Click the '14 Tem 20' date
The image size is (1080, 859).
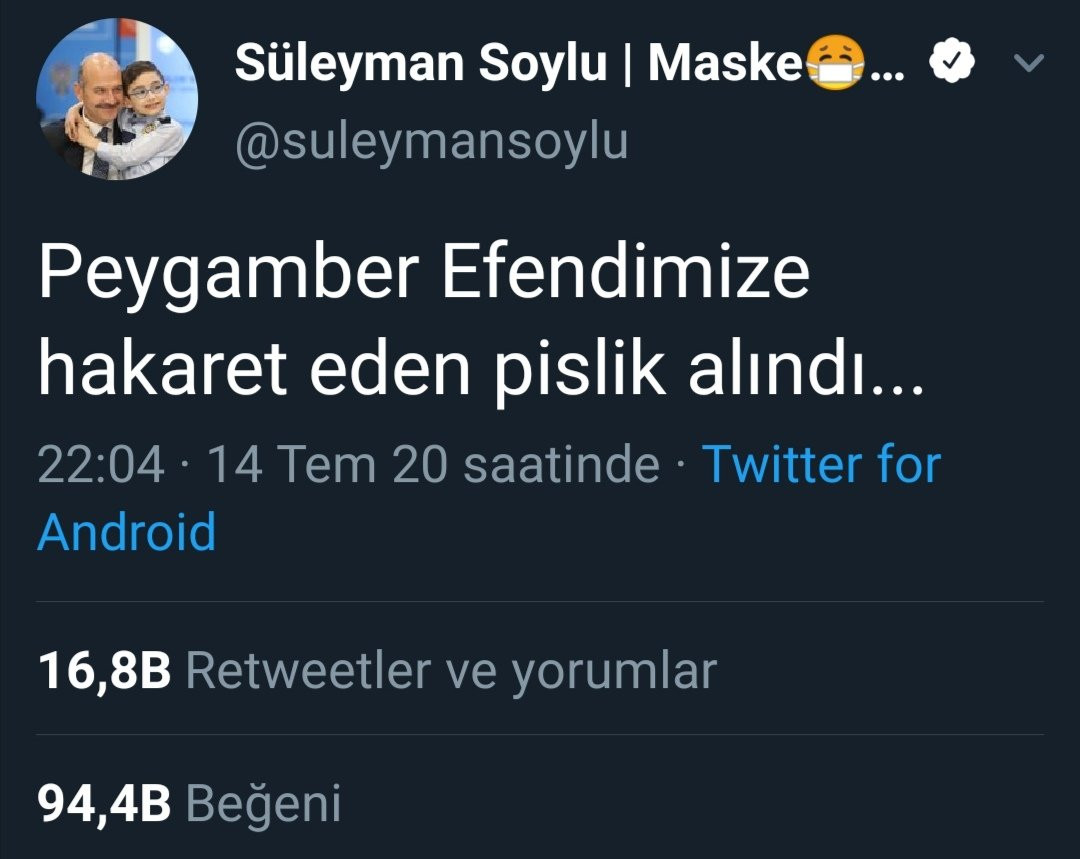[327, 464]
